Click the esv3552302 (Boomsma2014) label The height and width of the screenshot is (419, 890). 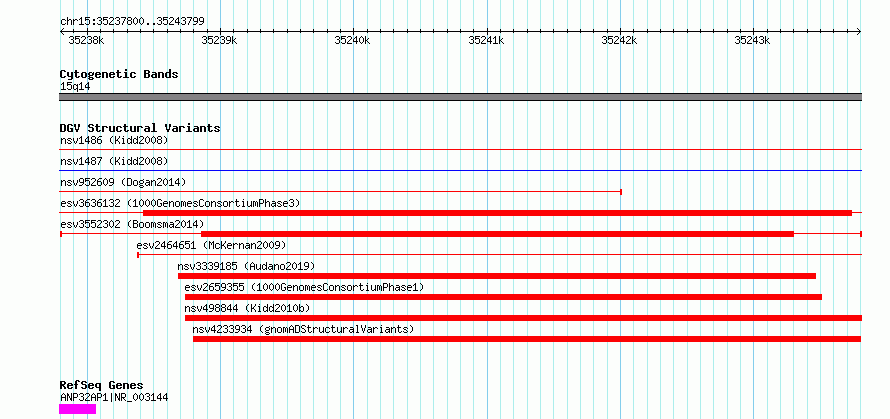click(132, 224)
